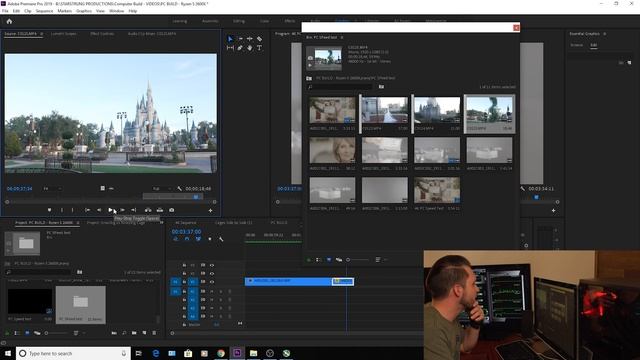
Task: Click Mark In in Source monitor
Action: coord(62,210)
